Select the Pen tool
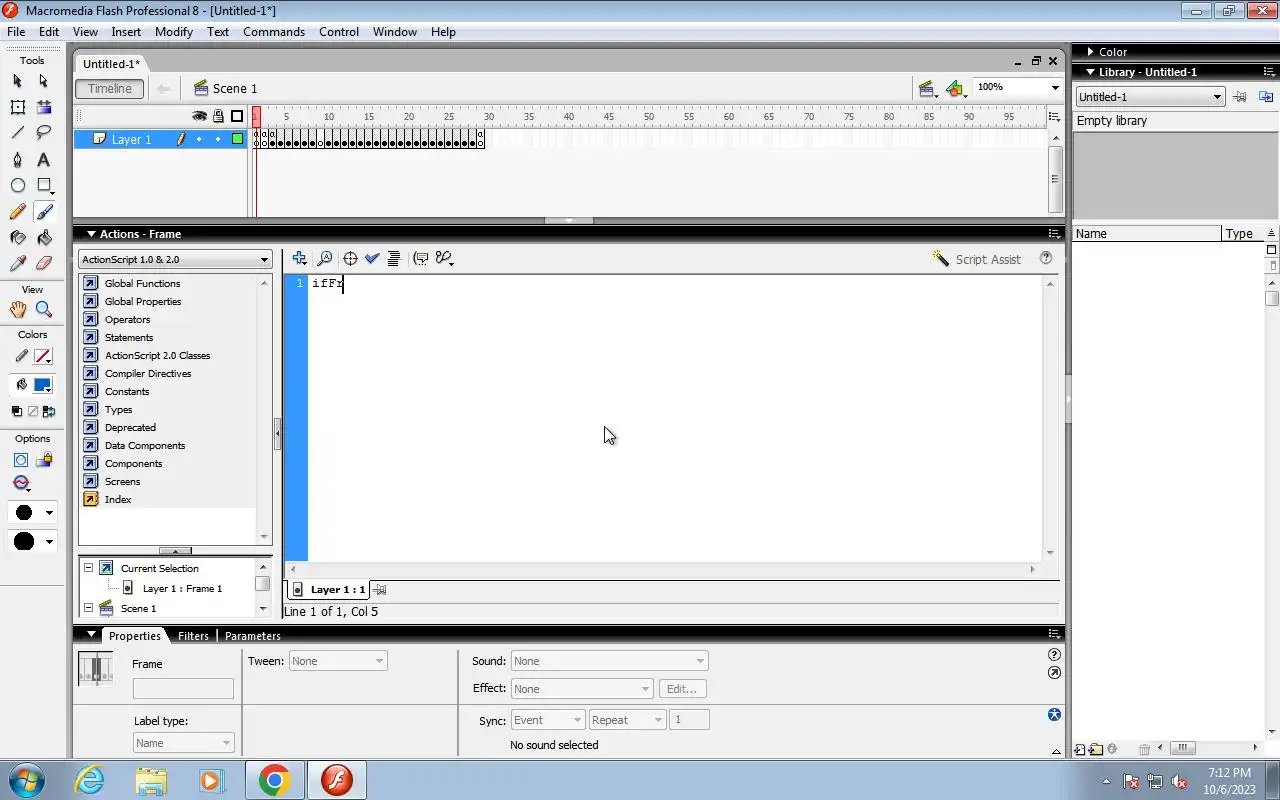1280x800 pixels. pos(18,160)
